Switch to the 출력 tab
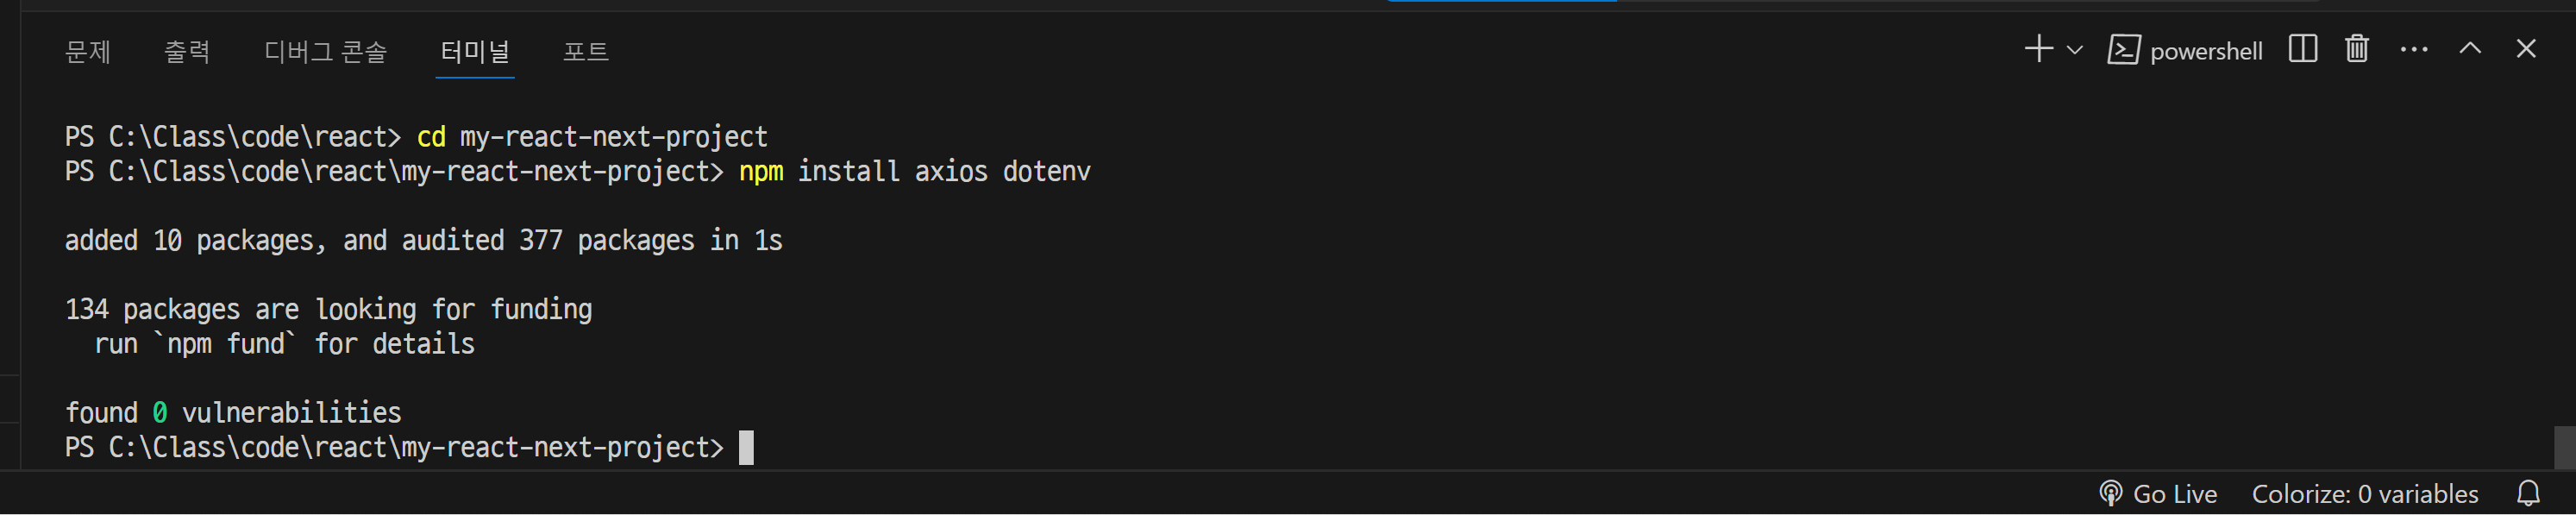Screen dimensions: 2576x515 (187, 52)
